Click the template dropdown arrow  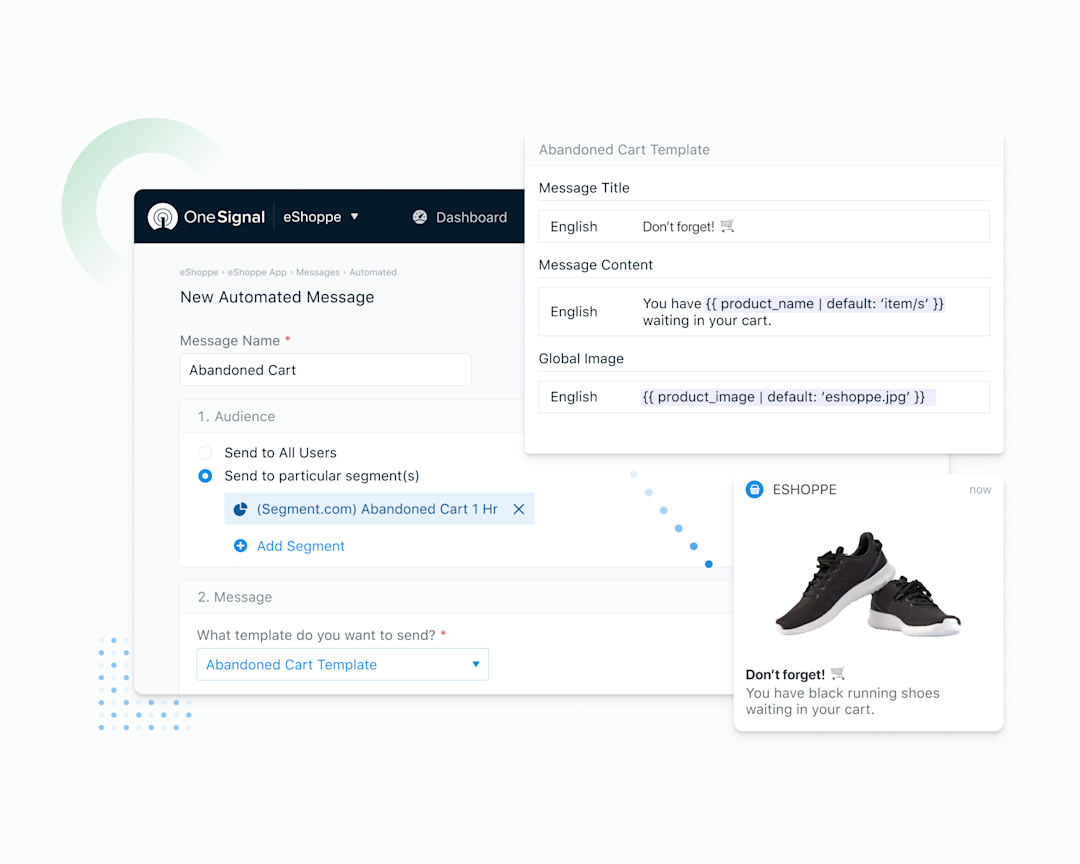pyautogui.click(x=476, y=664)
